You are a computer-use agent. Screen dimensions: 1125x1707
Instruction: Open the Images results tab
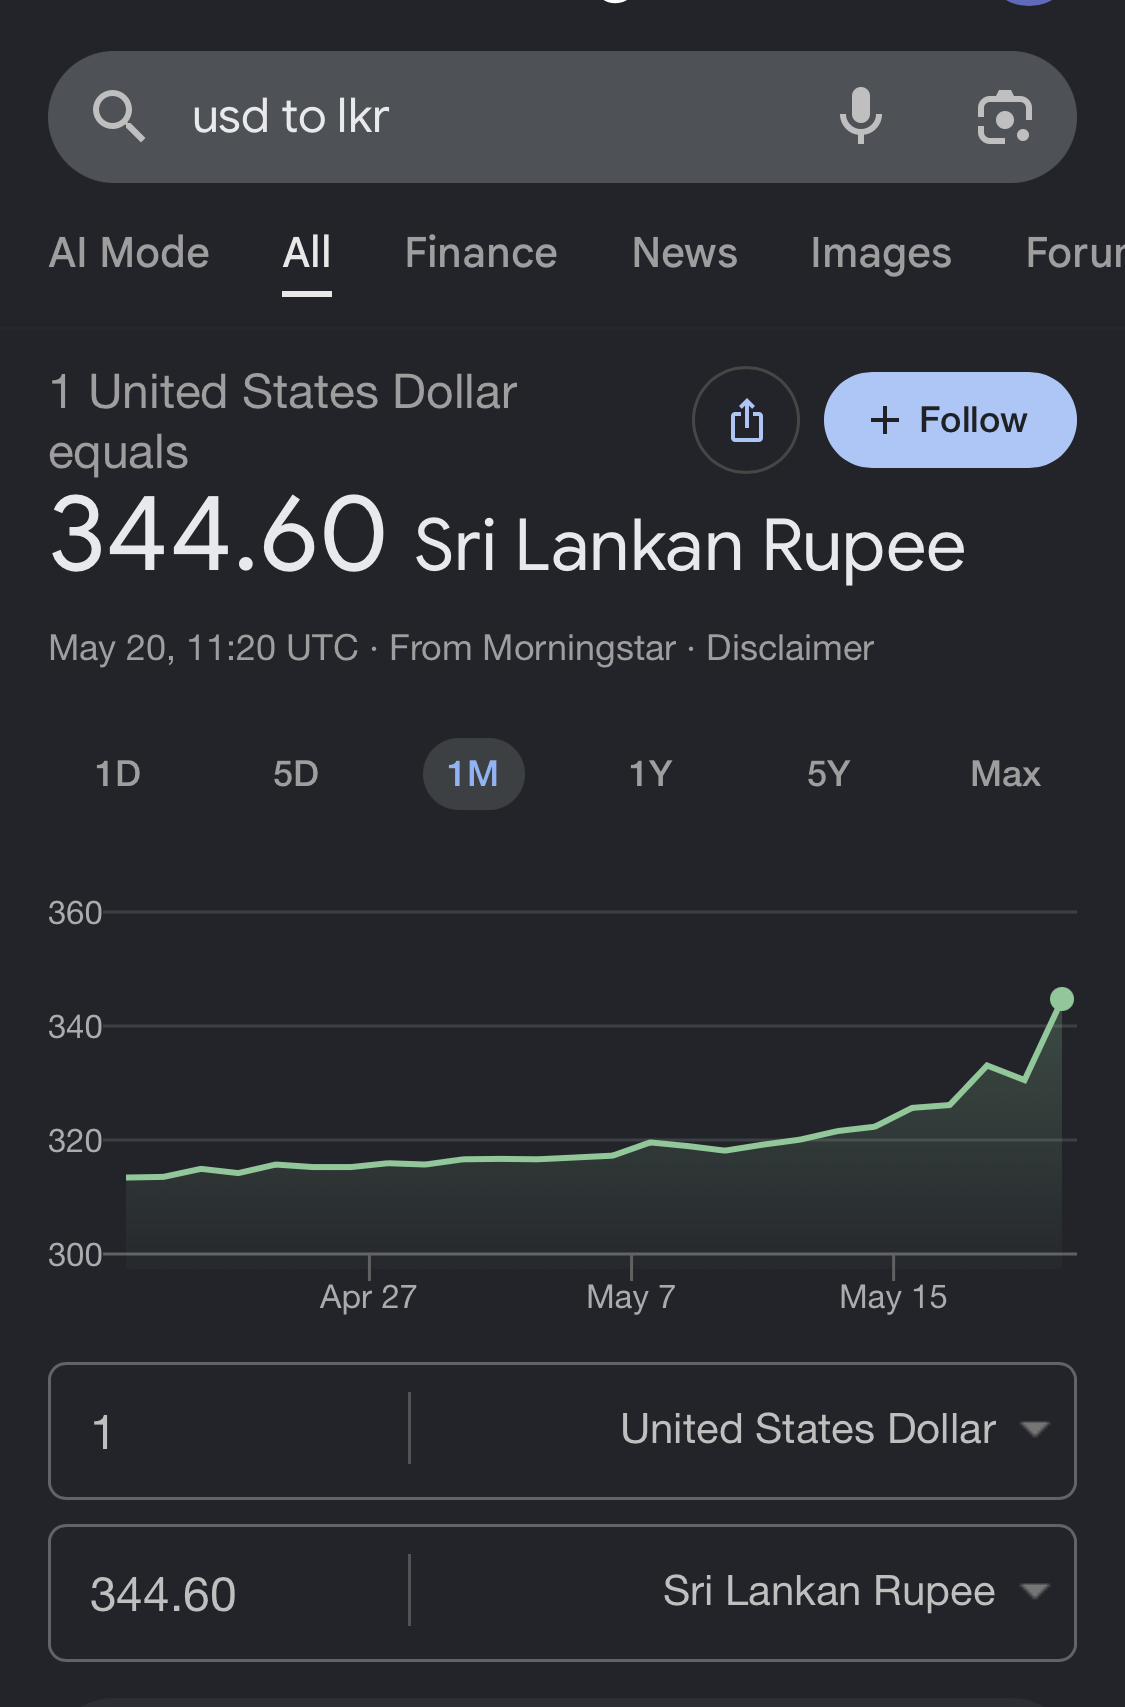click(881, 253)
